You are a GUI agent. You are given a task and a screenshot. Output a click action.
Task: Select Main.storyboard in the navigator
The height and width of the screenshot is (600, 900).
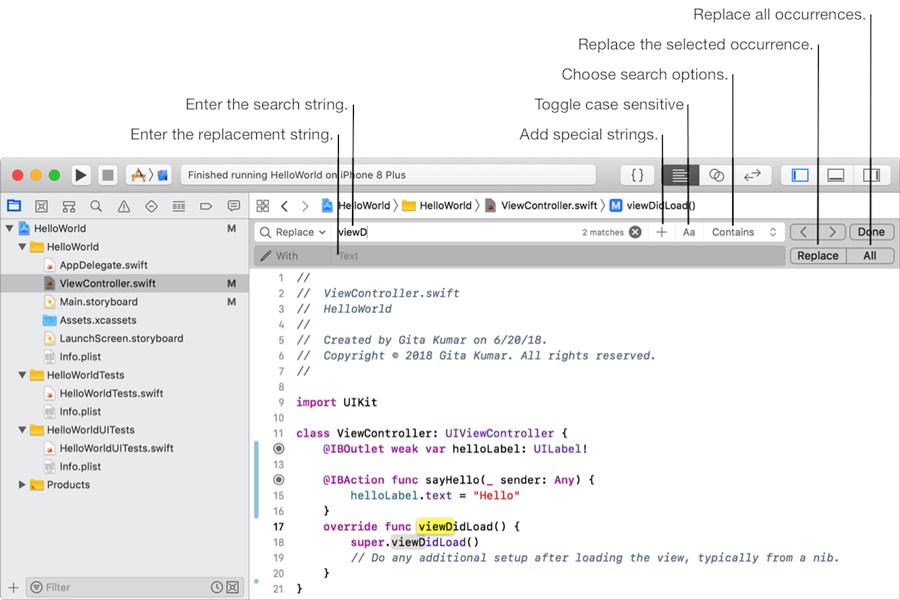click(98, 302)
